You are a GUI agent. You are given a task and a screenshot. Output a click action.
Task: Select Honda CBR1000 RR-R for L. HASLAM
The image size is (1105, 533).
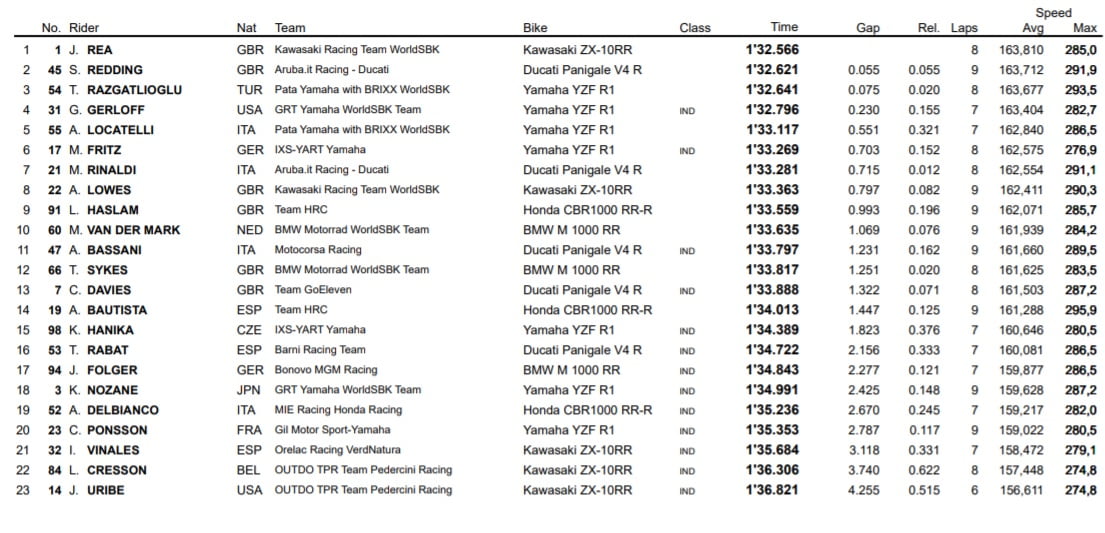587,210
